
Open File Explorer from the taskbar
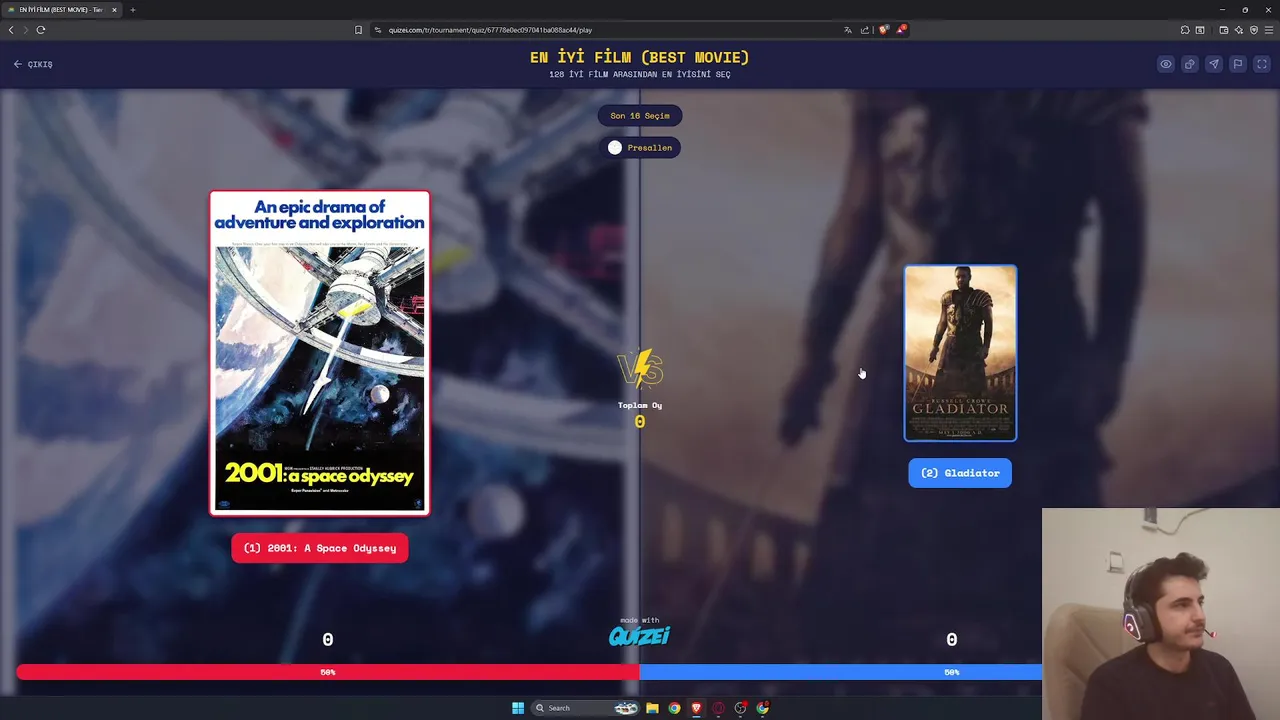(652, 708)
